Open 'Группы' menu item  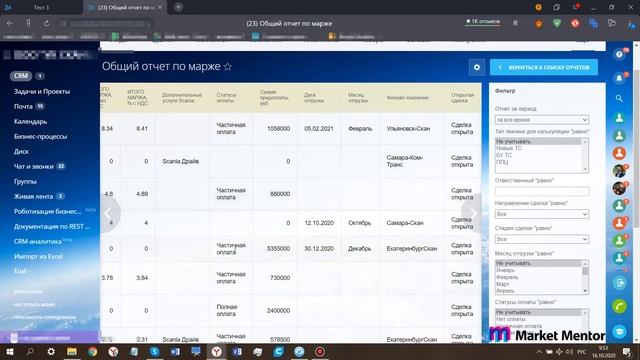(25, 181)
